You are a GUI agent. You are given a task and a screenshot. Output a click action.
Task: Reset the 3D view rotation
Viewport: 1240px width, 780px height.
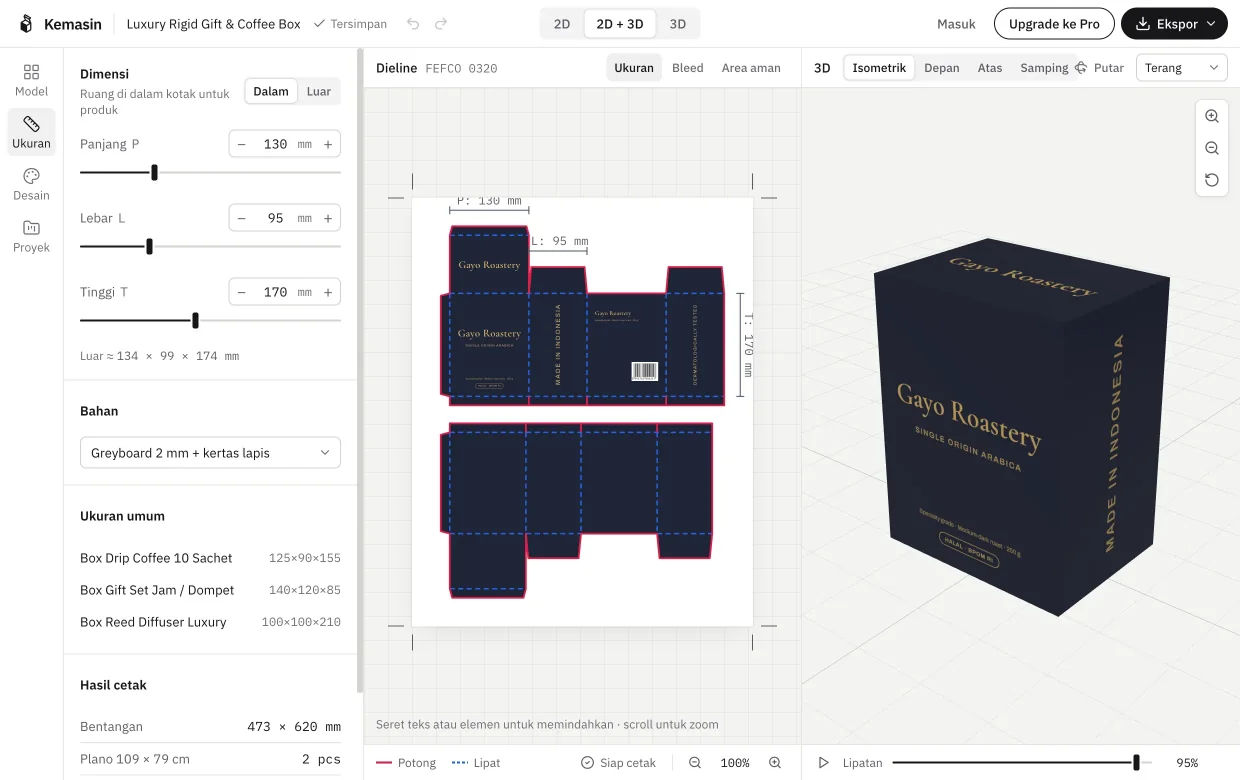1212,180
